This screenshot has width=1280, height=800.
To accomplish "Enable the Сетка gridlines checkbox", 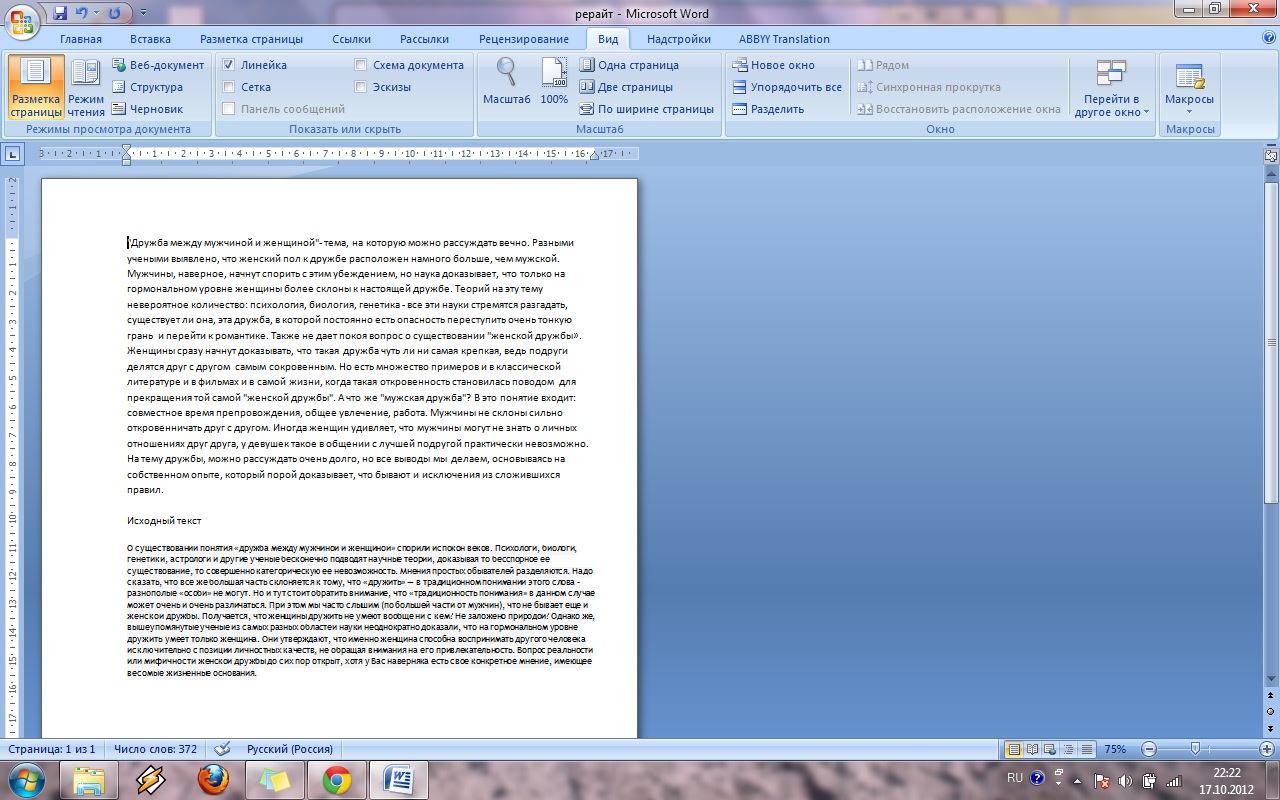I will pos(229,87).
